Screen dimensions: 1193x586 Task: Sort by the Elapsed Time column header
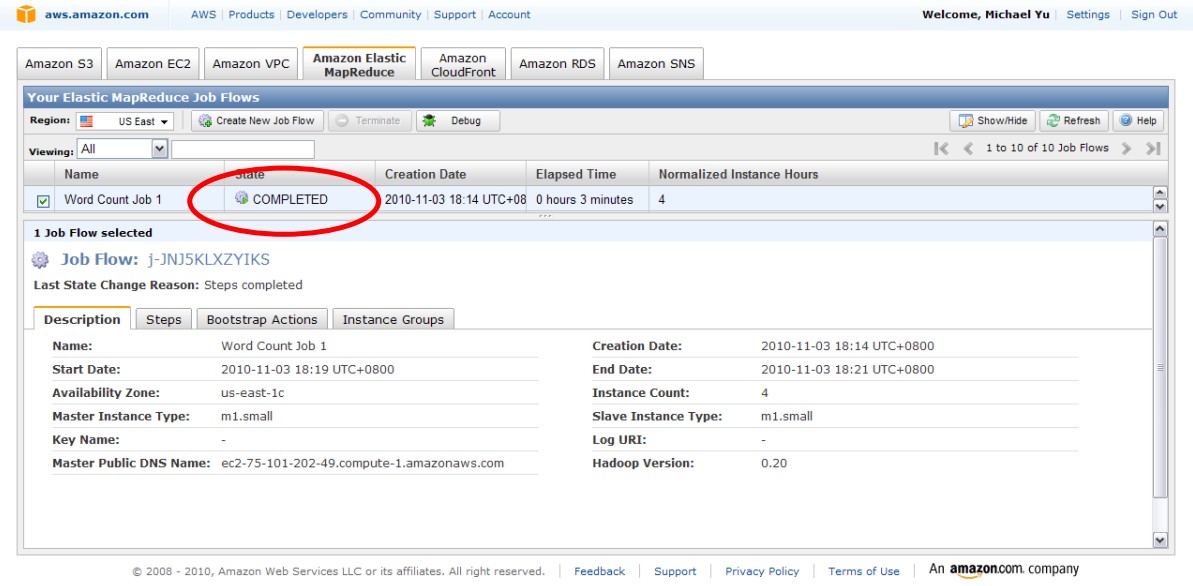coord(588,174)
